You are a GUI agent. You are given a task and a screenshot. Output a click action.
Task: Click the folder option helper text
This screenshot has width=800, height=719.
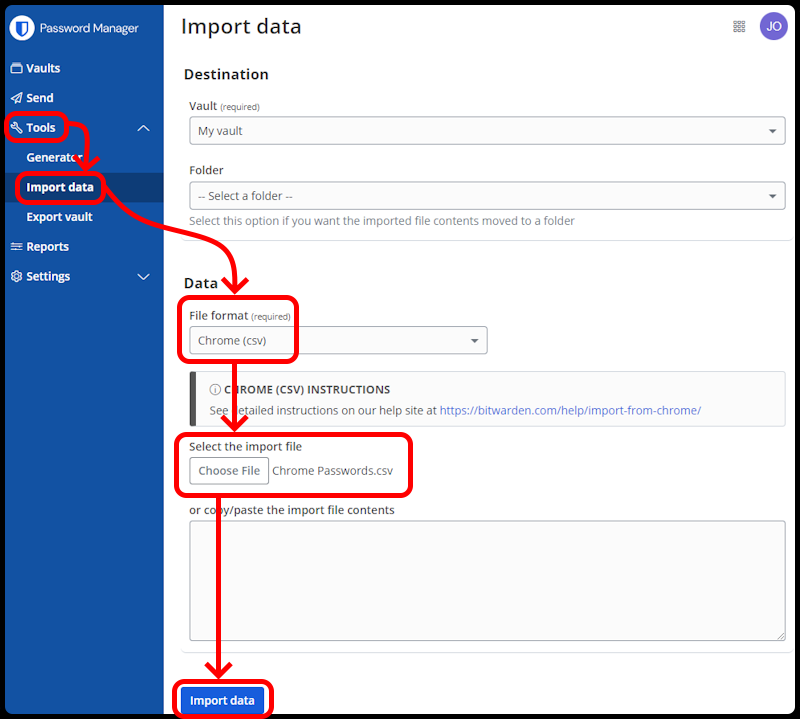tap(382, 221)
